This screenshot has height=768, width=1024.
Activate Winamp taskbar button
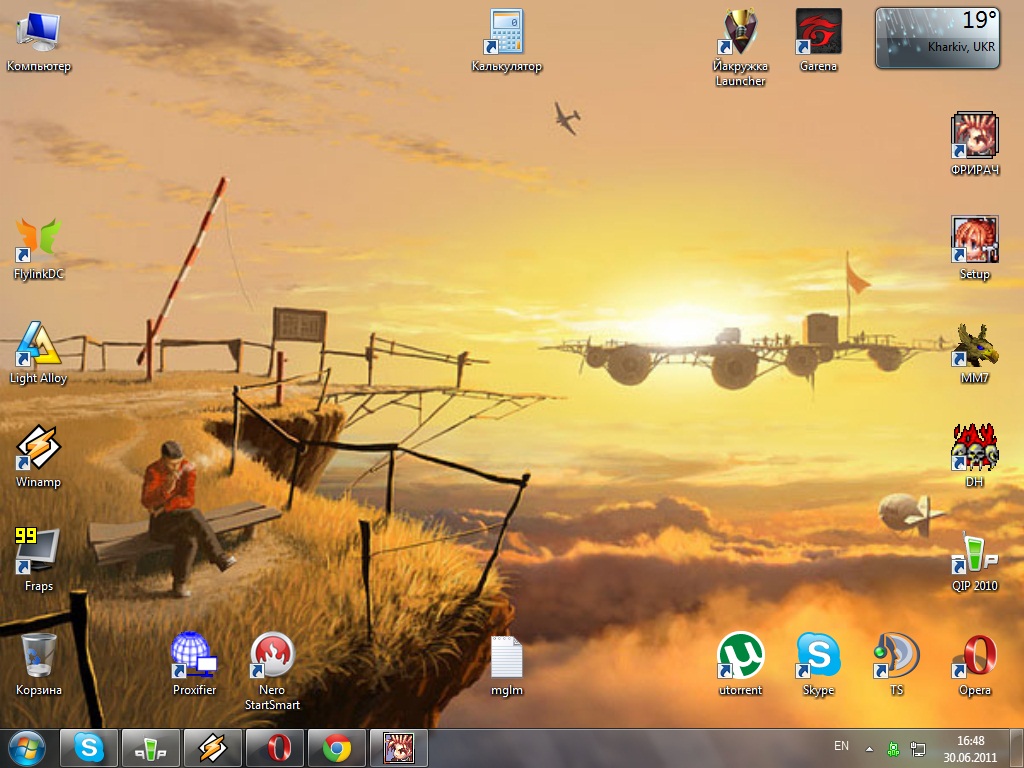coord(213,748)
